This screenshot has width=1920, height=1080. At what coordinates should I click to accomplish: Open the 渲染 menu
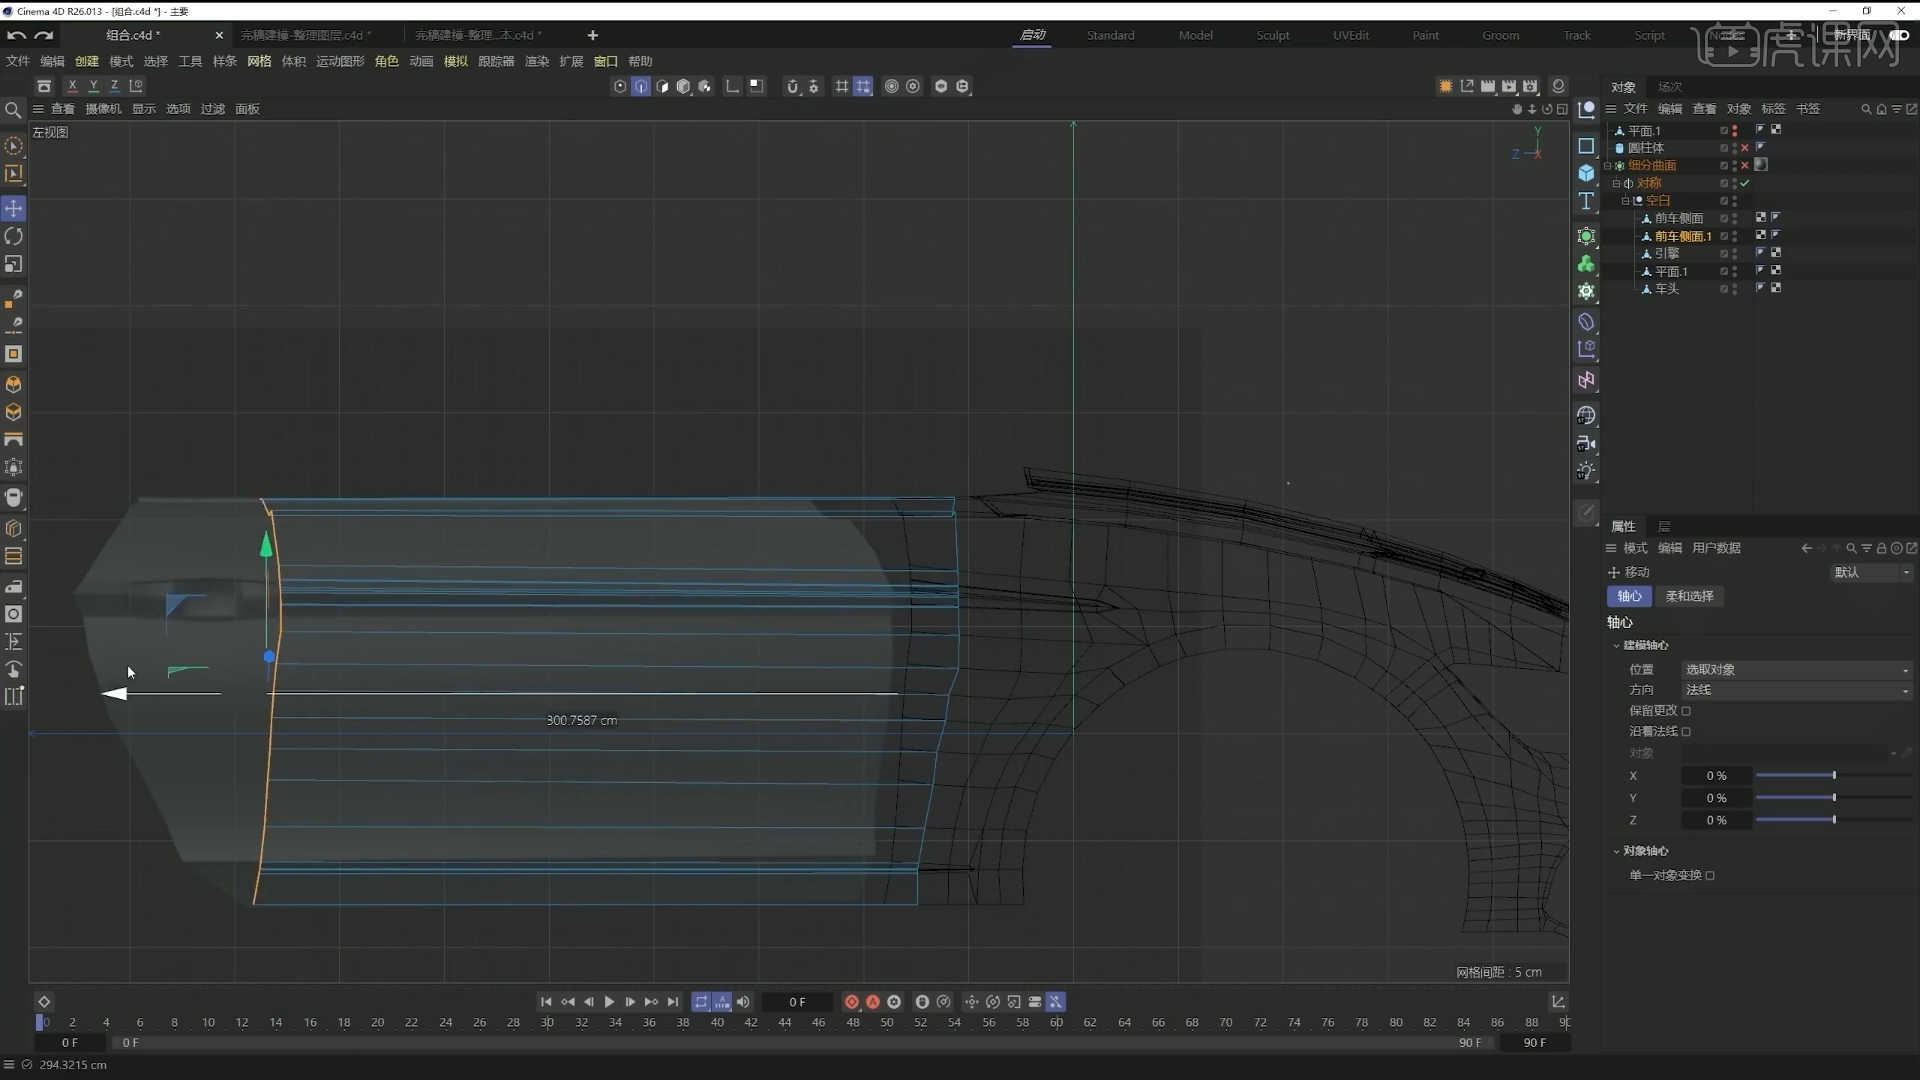[537, 61]
